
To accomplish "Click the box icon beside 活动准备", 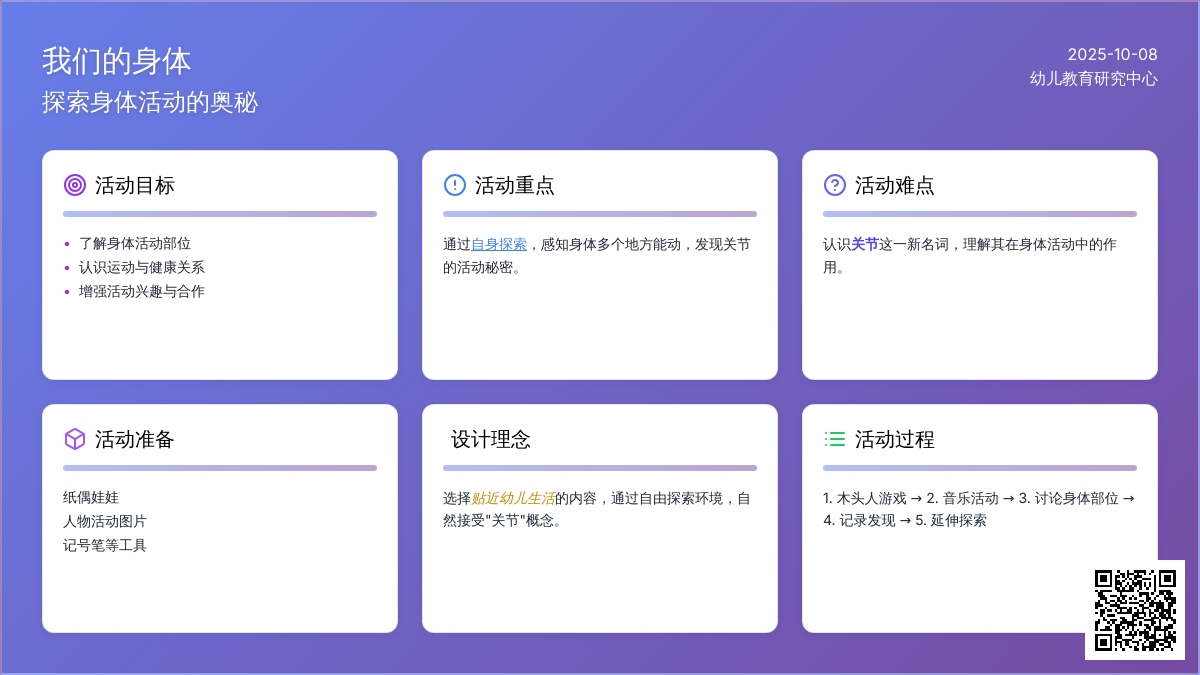I will click(75, 439).
